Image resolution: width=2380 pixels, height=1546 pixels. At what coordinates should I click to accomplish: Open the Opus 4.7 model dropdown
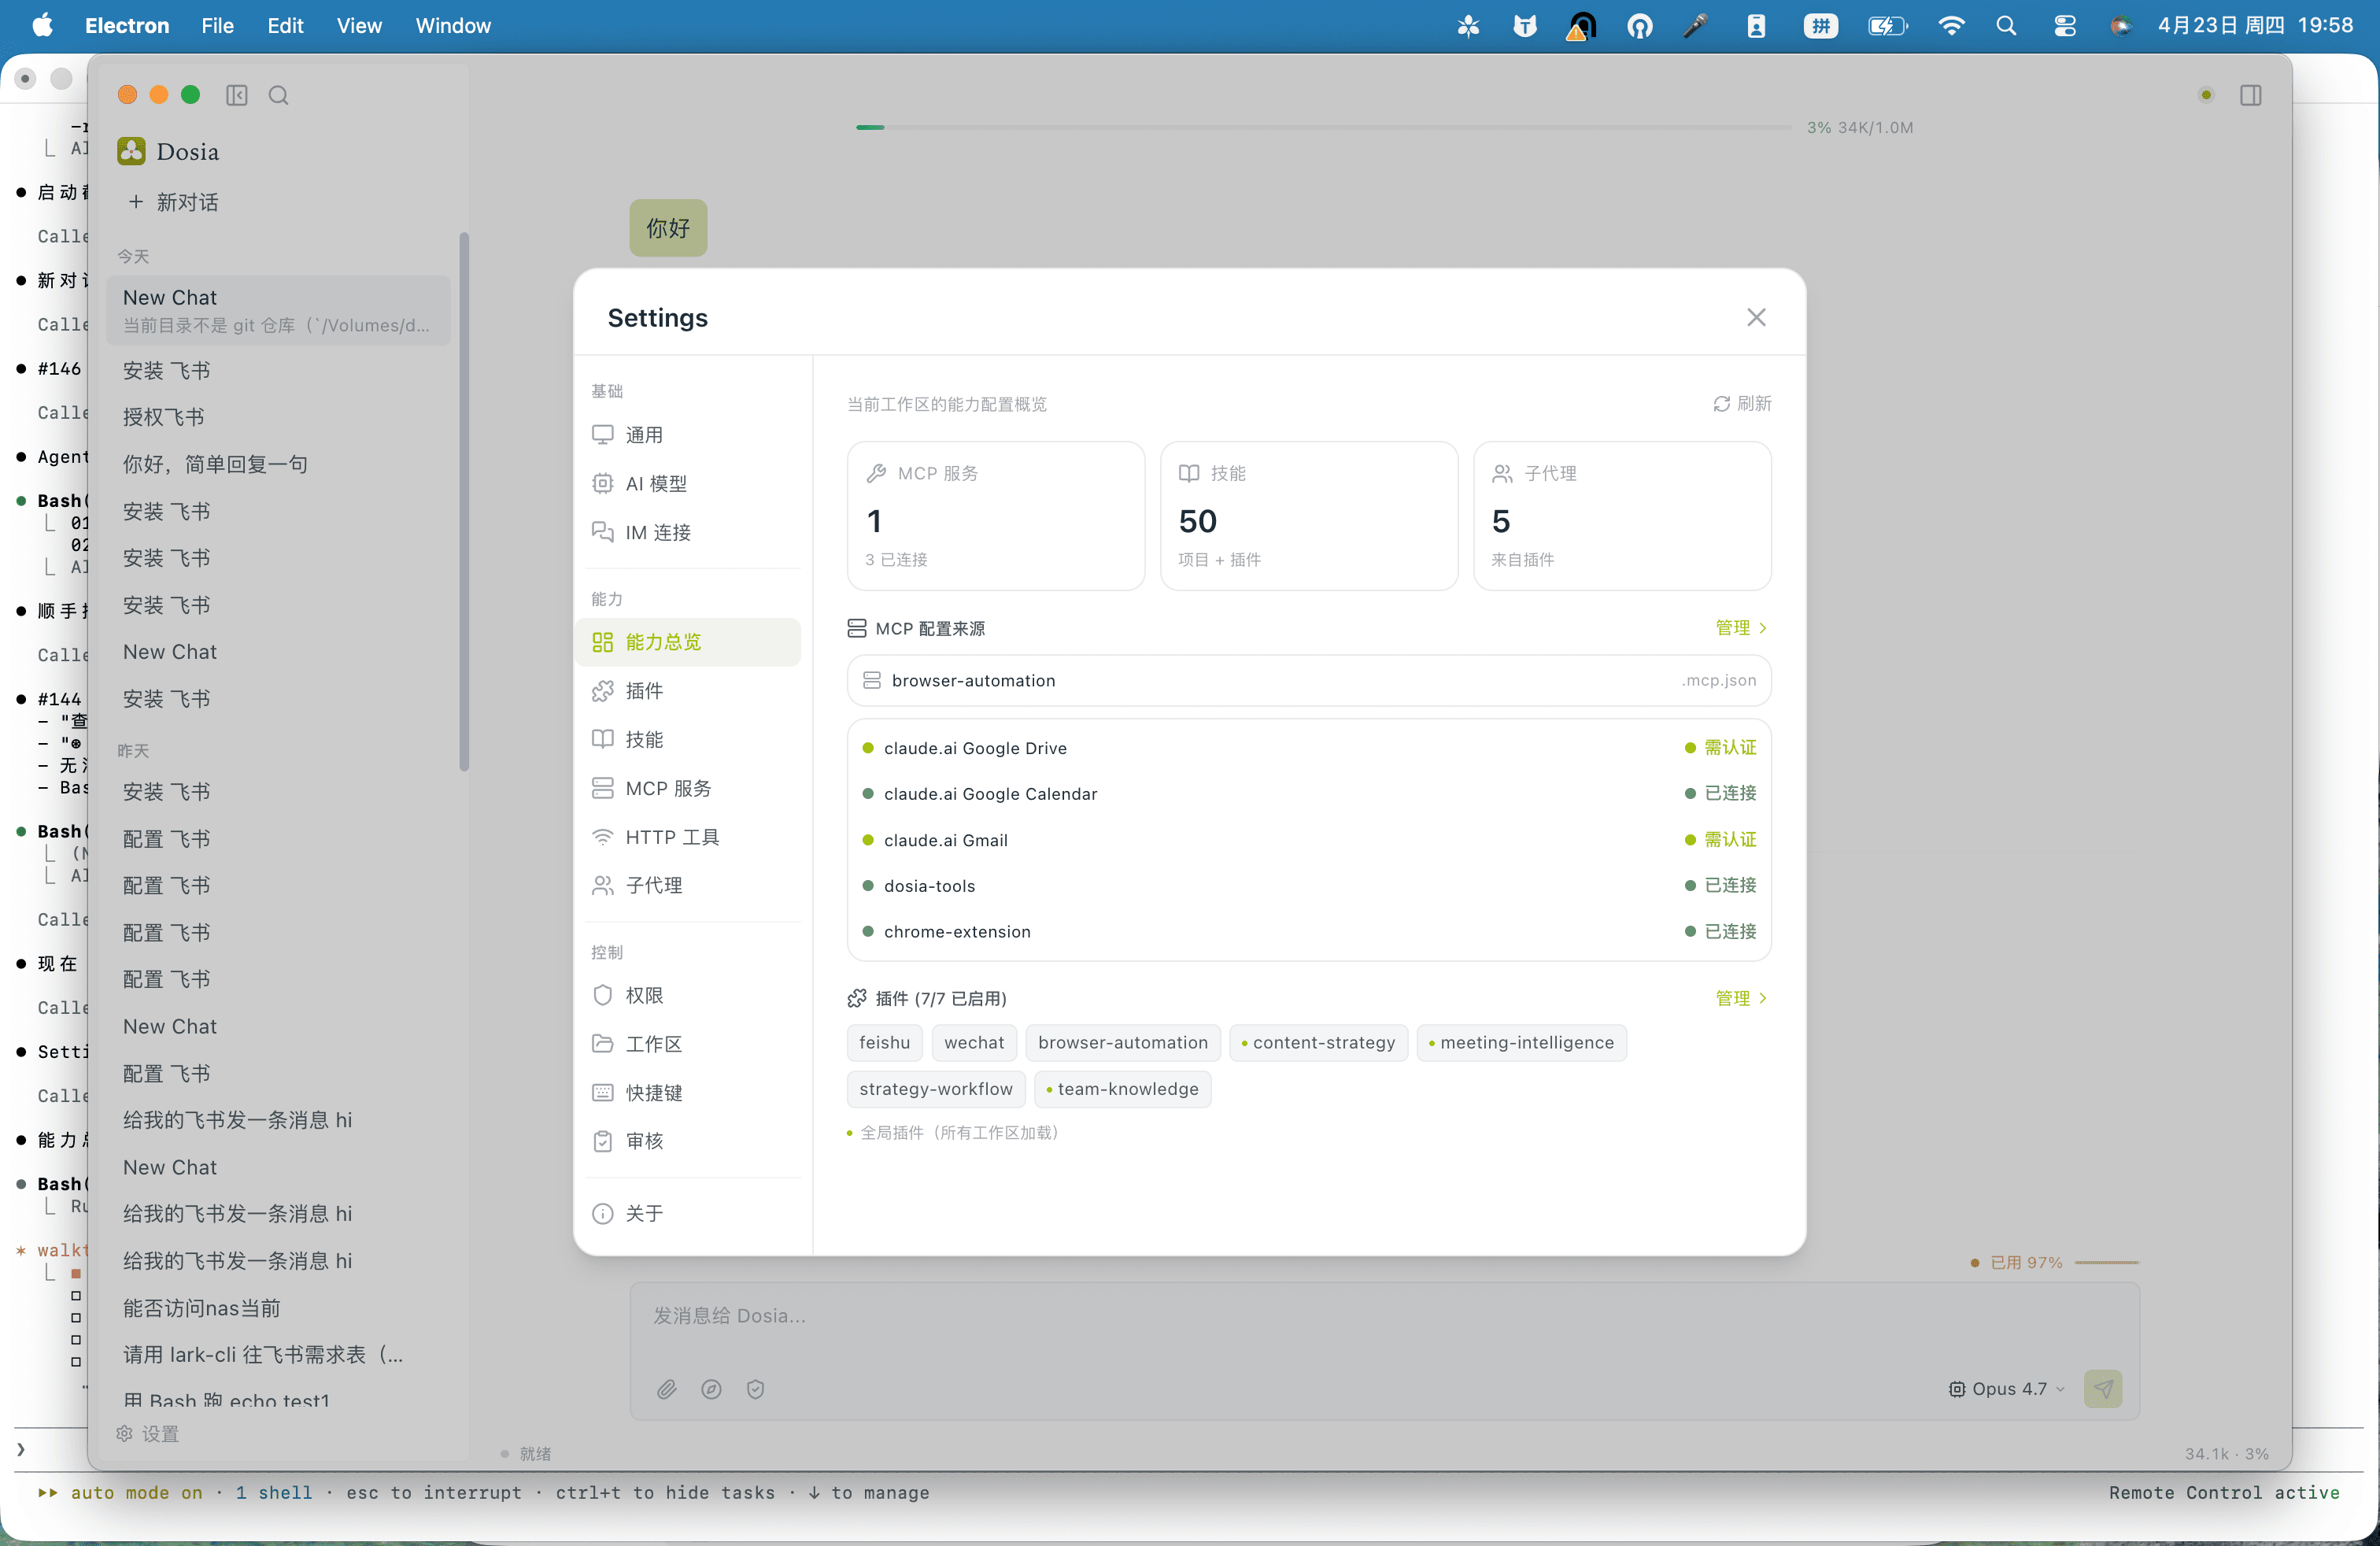[2007, 1389]
